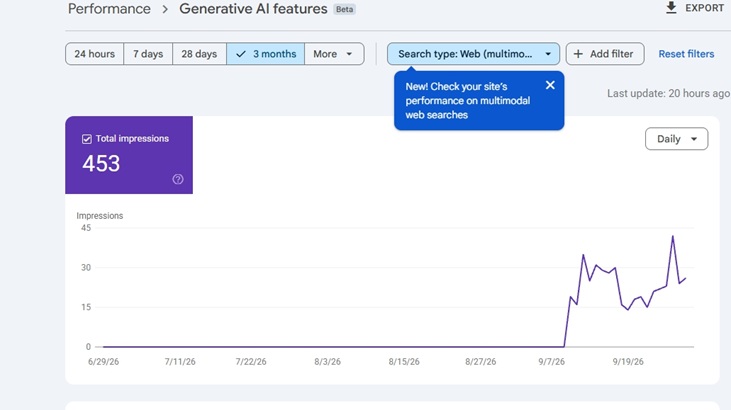Click the 9/19/26 date axis label
The image size is (731, 410).
point(628,361)
